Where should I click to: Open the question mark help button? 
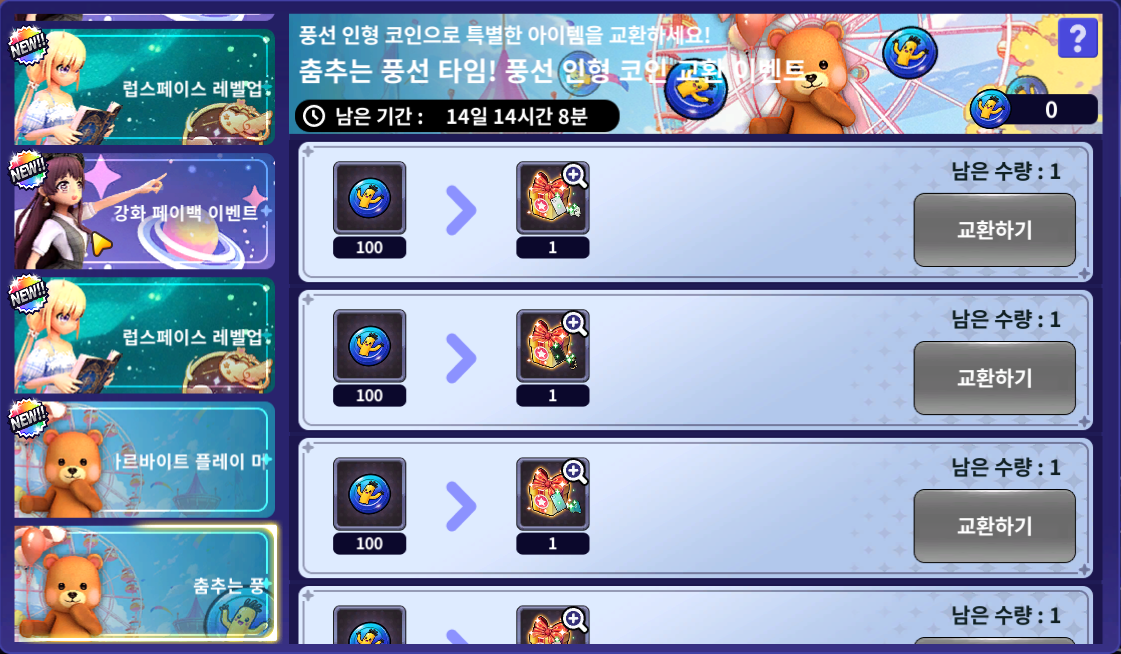[x=1077, y=37]
